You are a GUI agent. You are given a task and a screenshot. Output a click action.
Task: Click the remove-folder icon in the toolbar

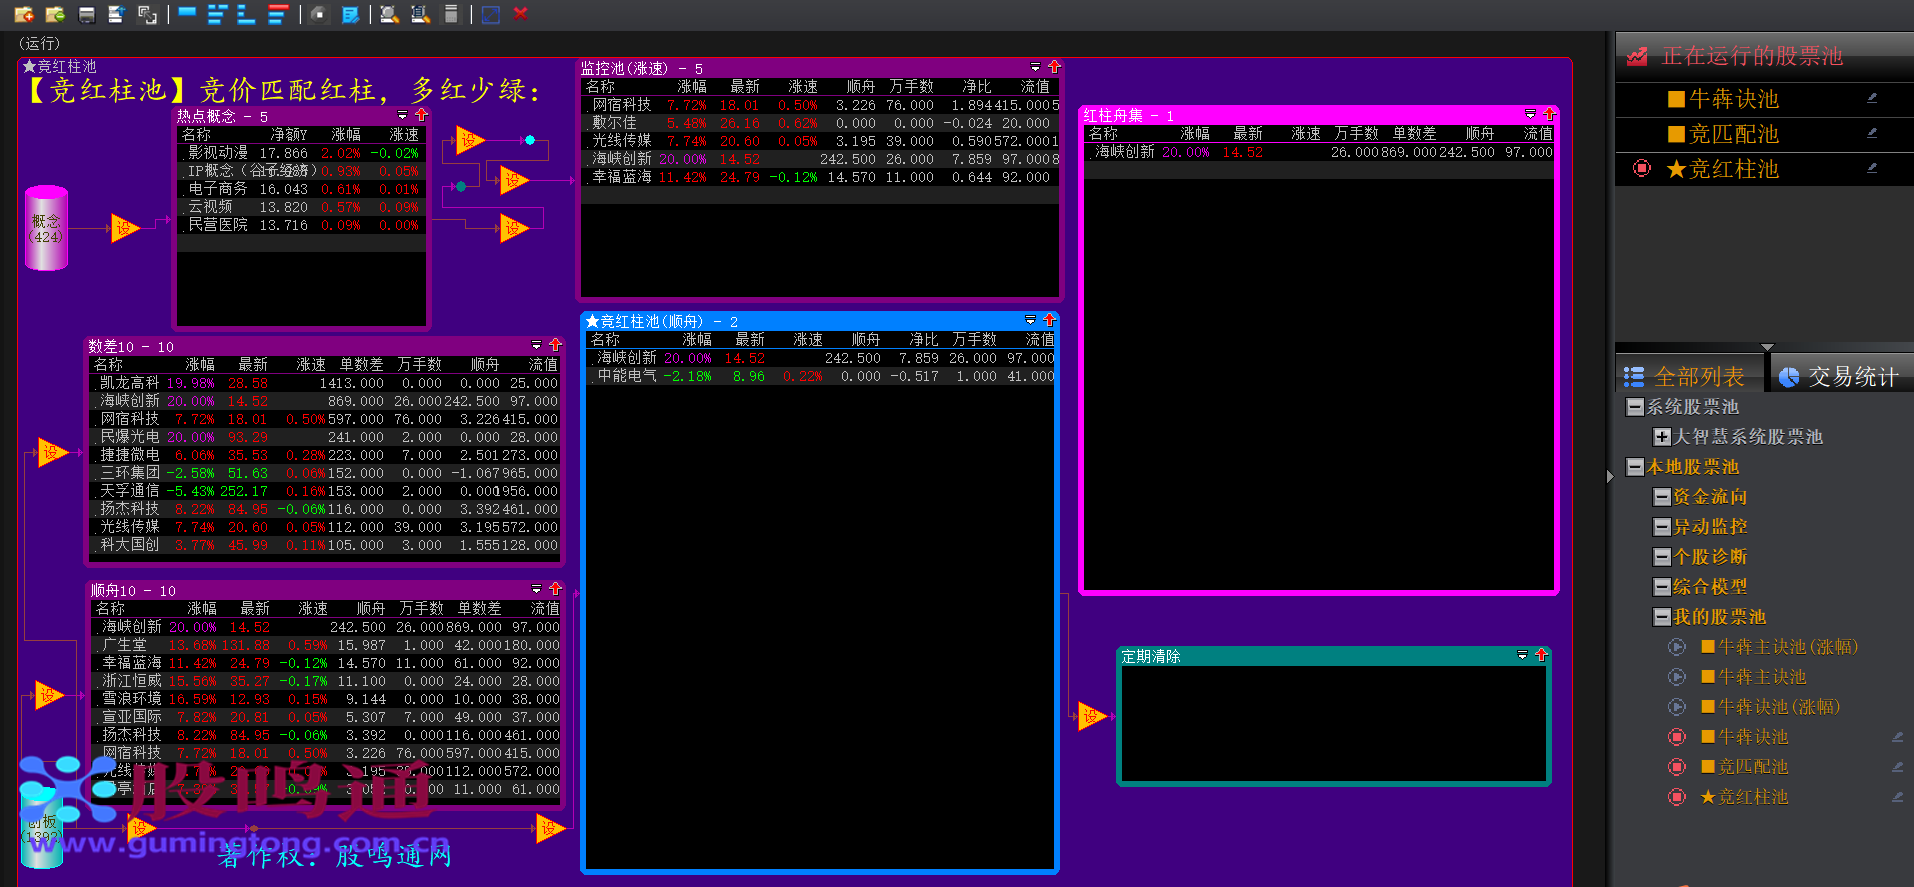point(55,14)
